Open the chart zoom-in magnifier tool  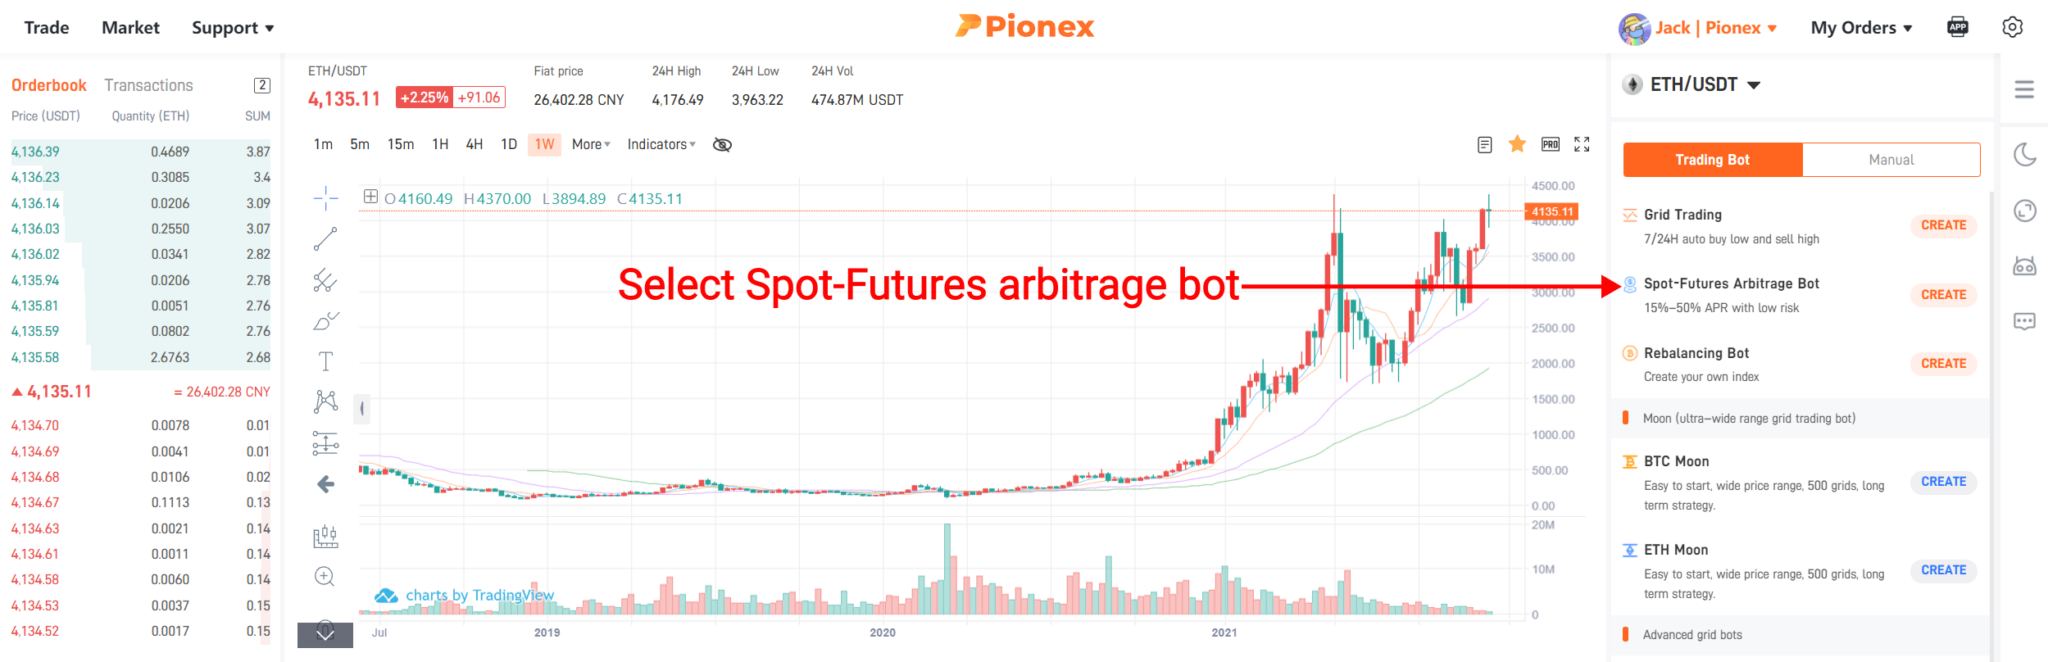click(x=324, y=577)
